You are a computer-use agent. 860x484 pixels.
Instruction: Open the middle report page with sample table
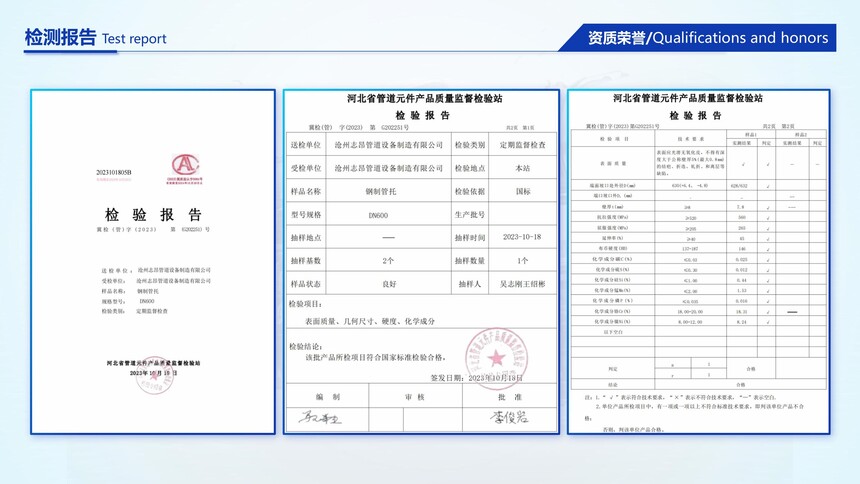tap(421, 262)
